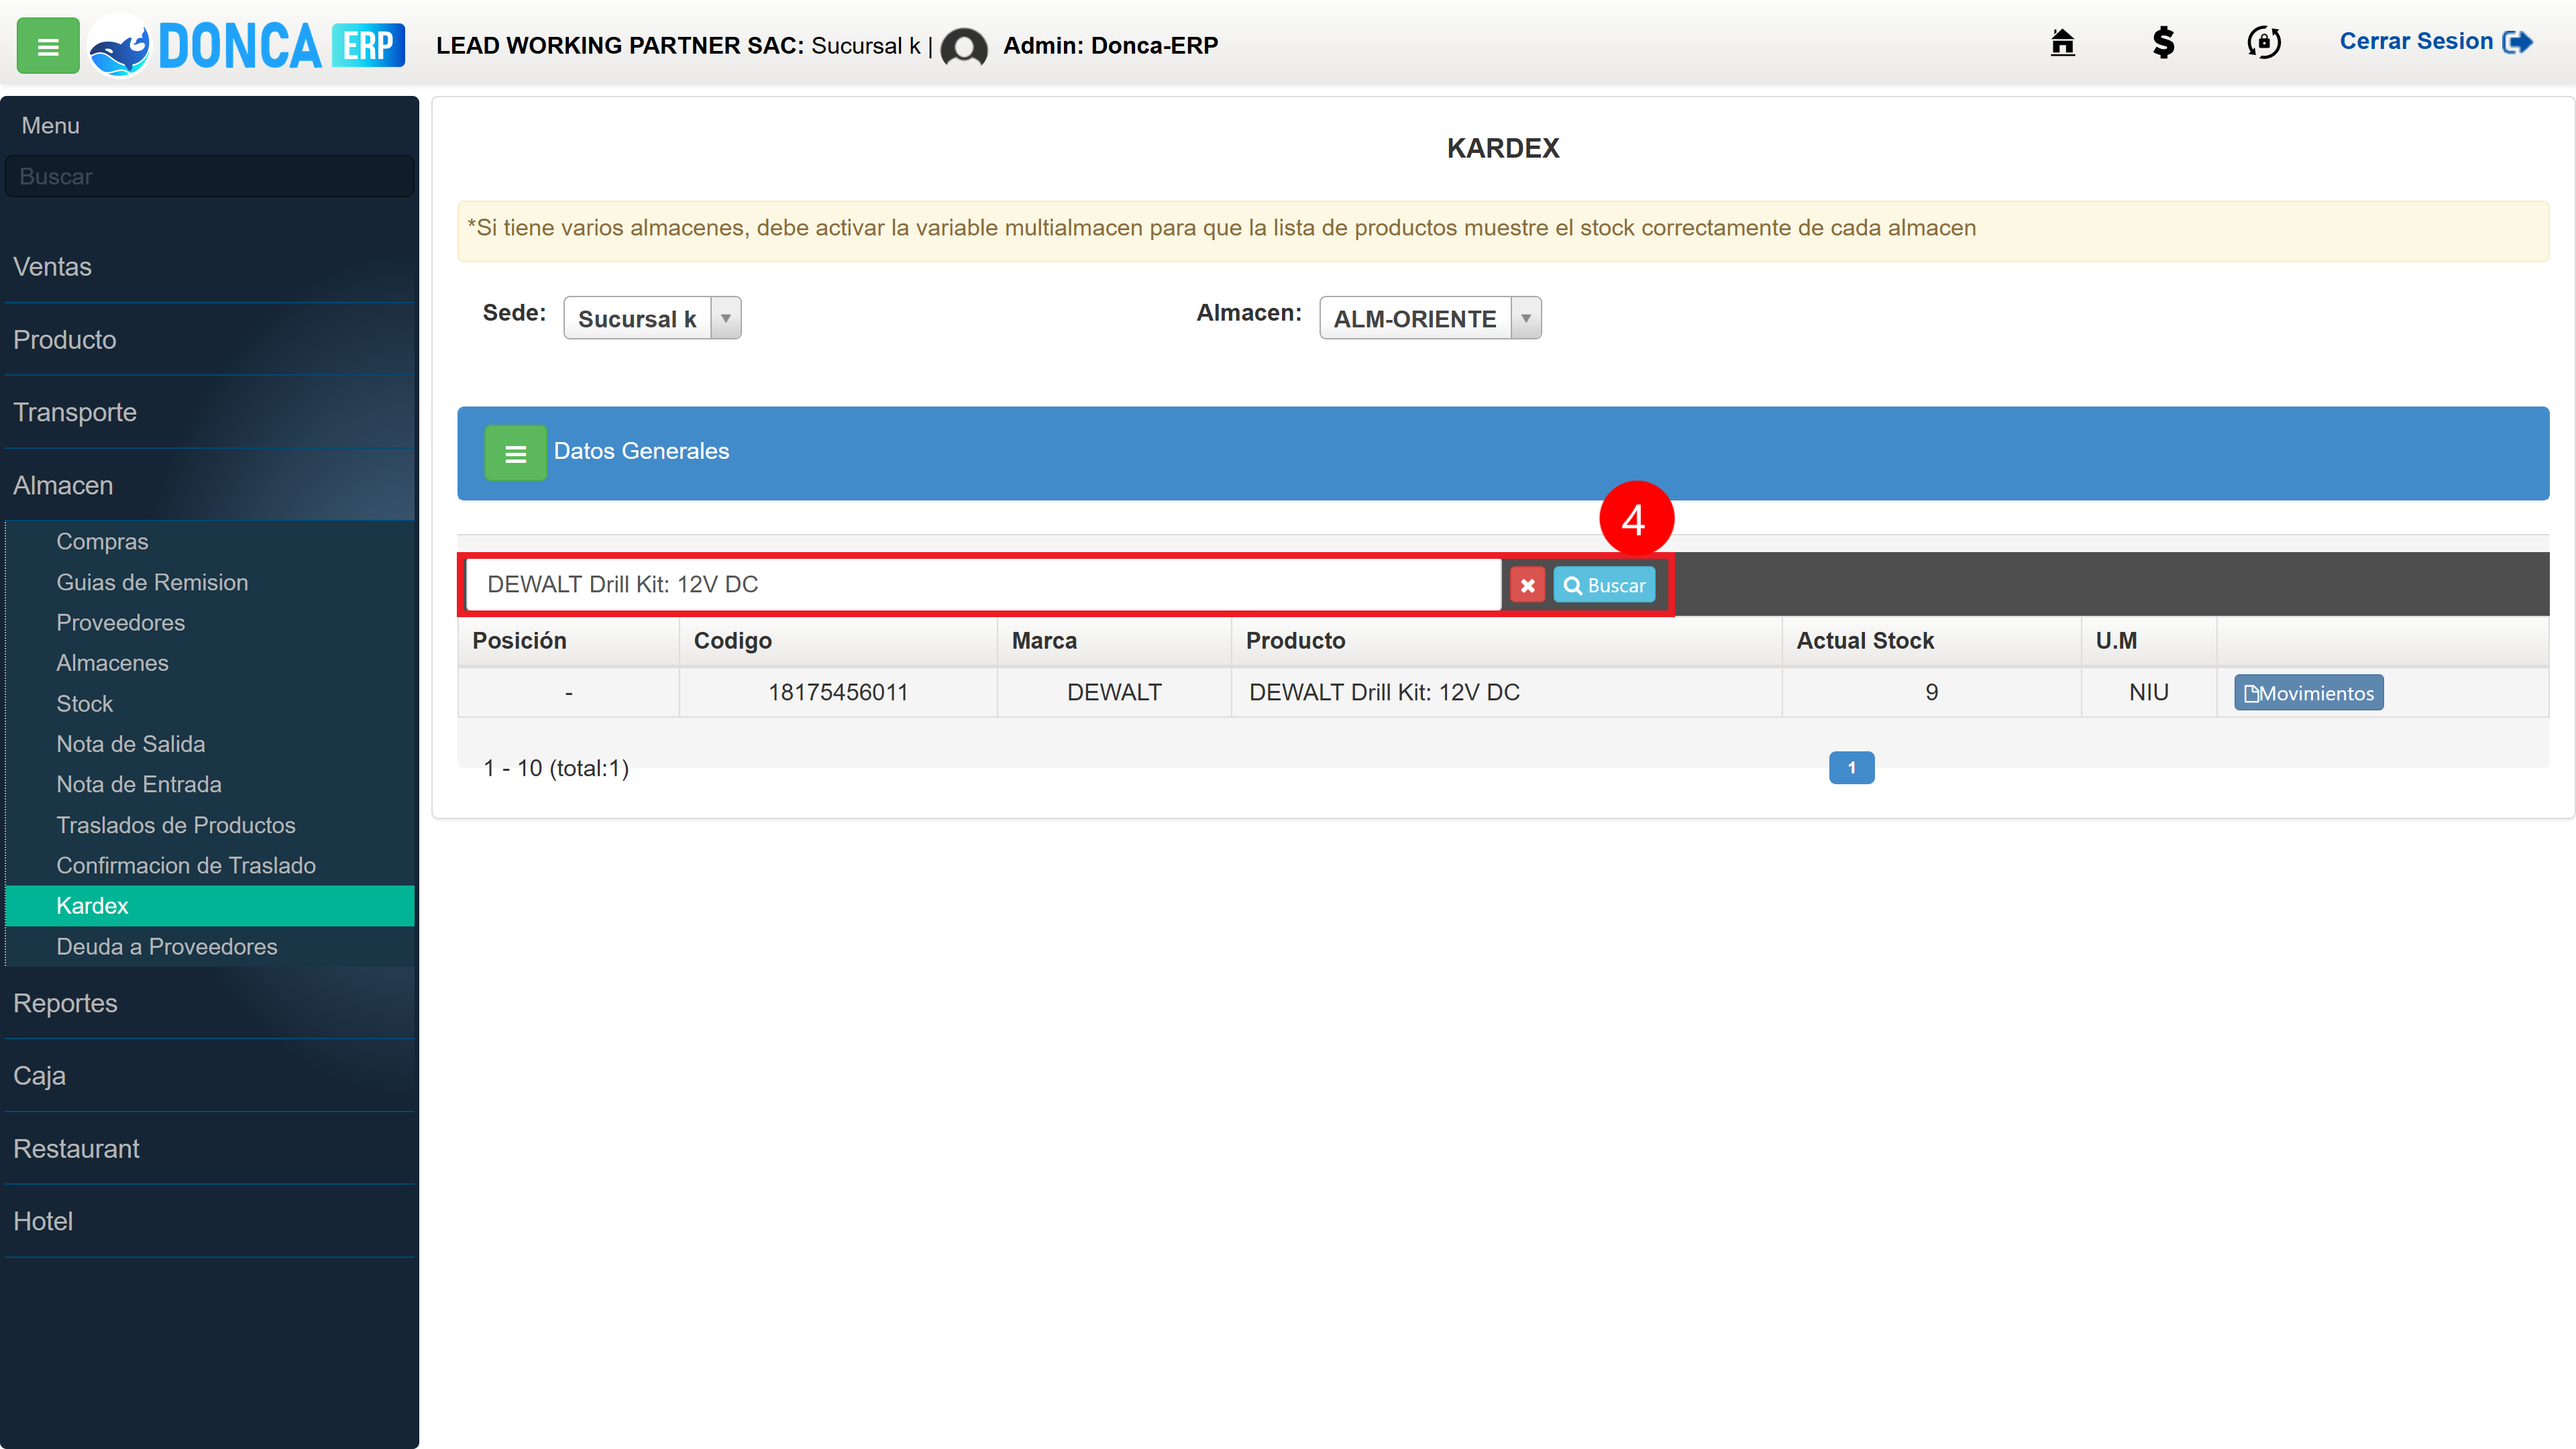This screenshot has width=2576, height=1449.
Task: Click the Admin: Donca-ERP user label
Action: point(1110,45)
